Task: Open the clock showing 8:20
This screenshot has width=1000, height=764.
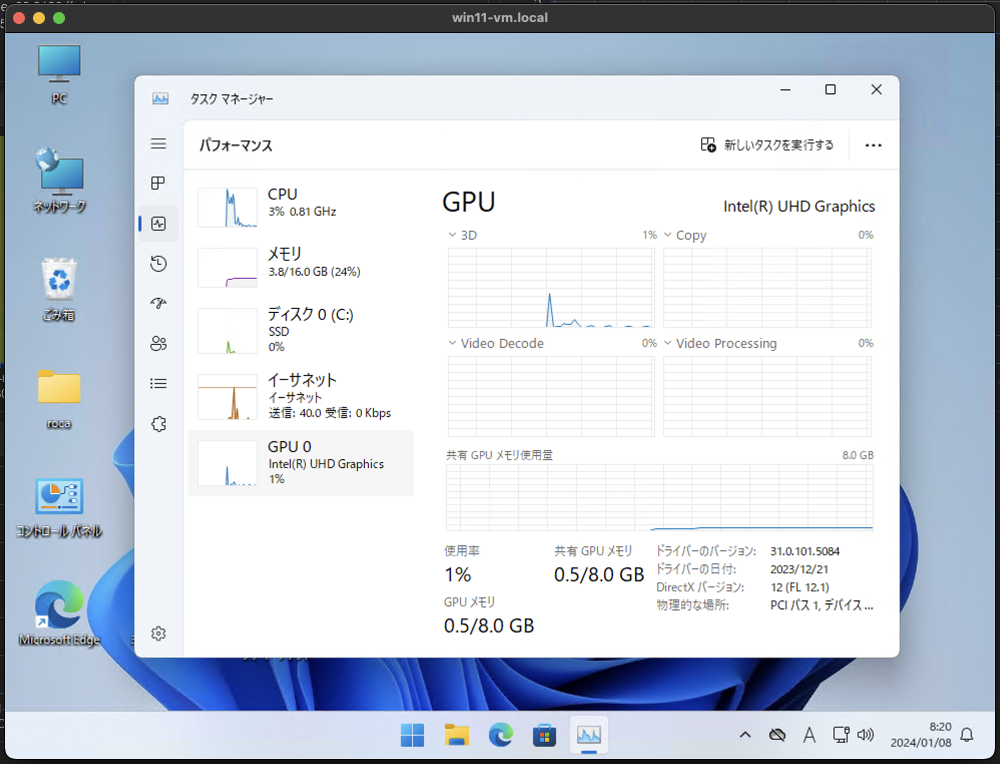Action: tap(921, 735)
